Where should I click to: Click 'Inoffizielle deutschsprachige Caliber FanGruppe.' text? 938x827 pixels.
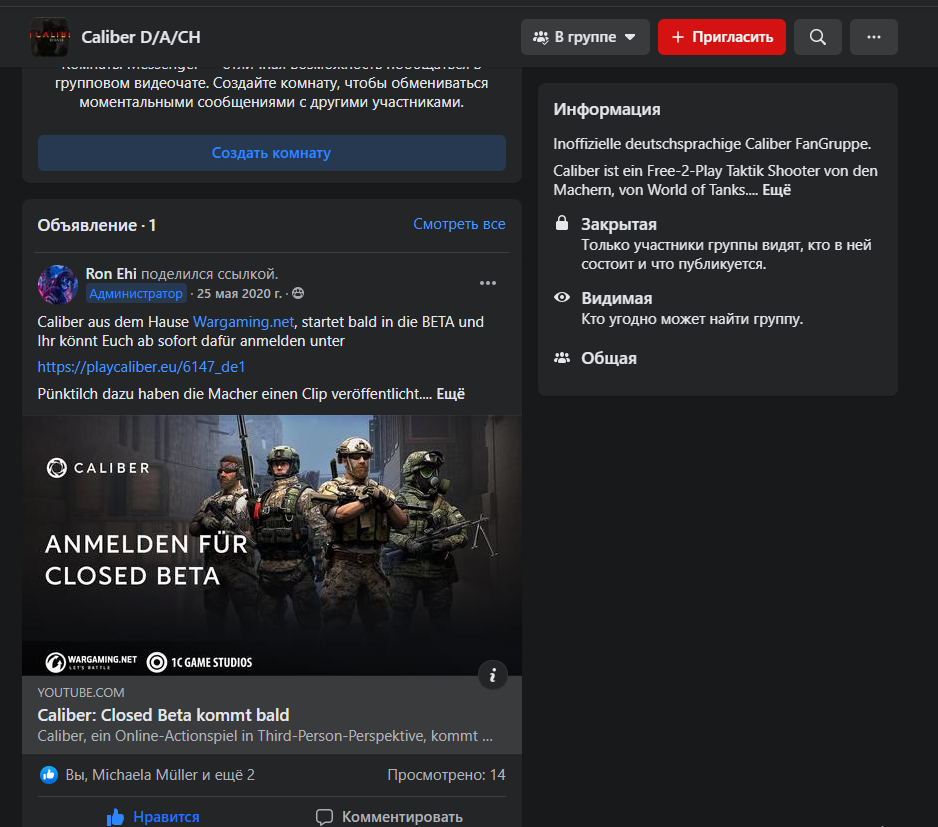[712, 144]
